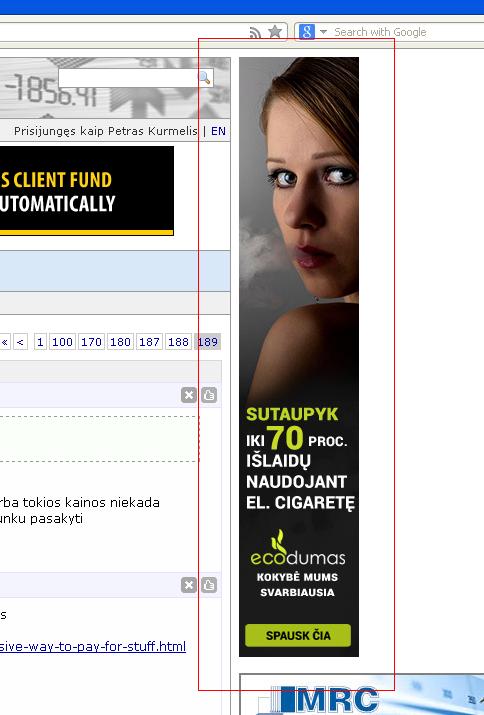
Task: Click the Google search engine icon
Action: click(307, 31)
